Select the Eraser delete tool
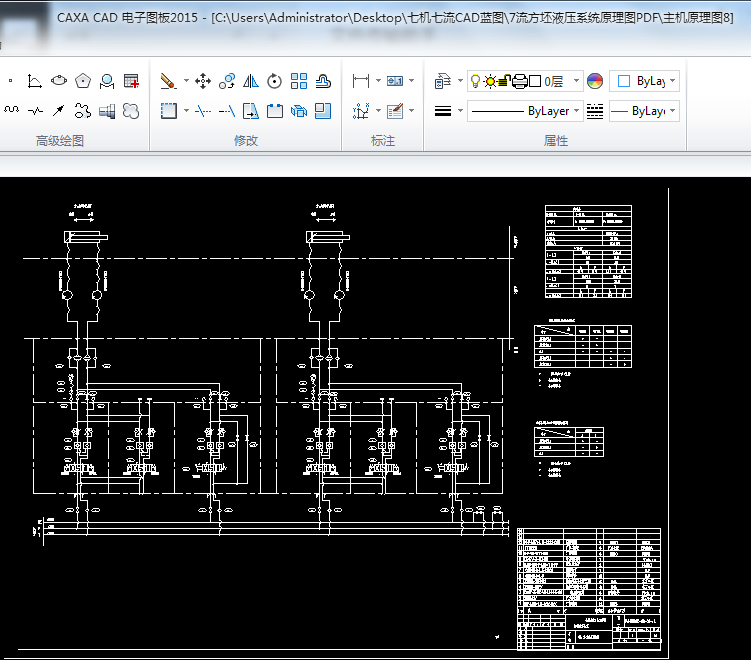The height and width of the screenshot is (660, 751). click(x=167, y=81)
